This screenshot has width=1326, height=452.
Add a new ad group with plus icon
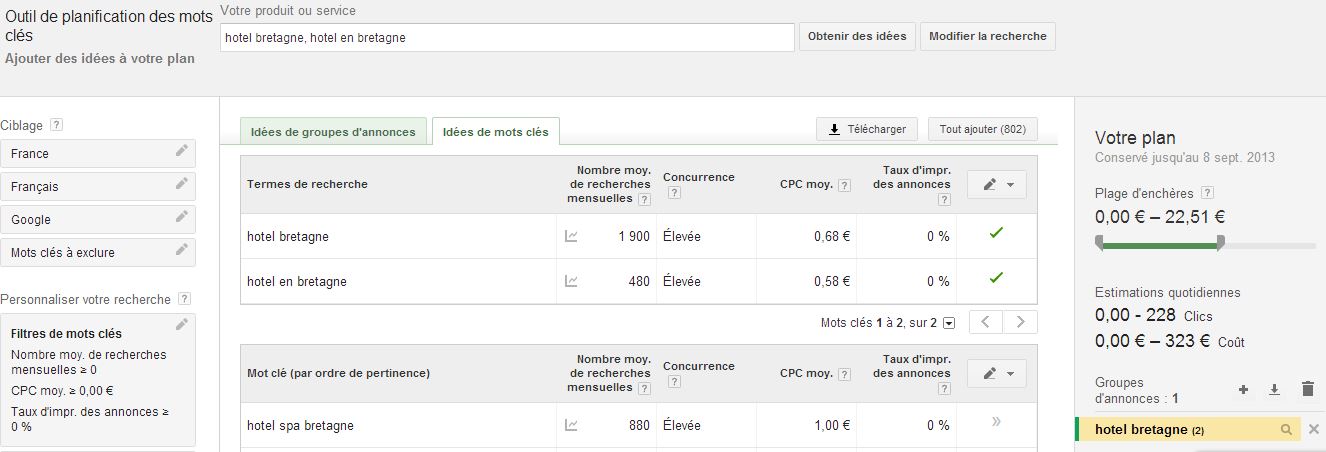[x=1243, y=390]
